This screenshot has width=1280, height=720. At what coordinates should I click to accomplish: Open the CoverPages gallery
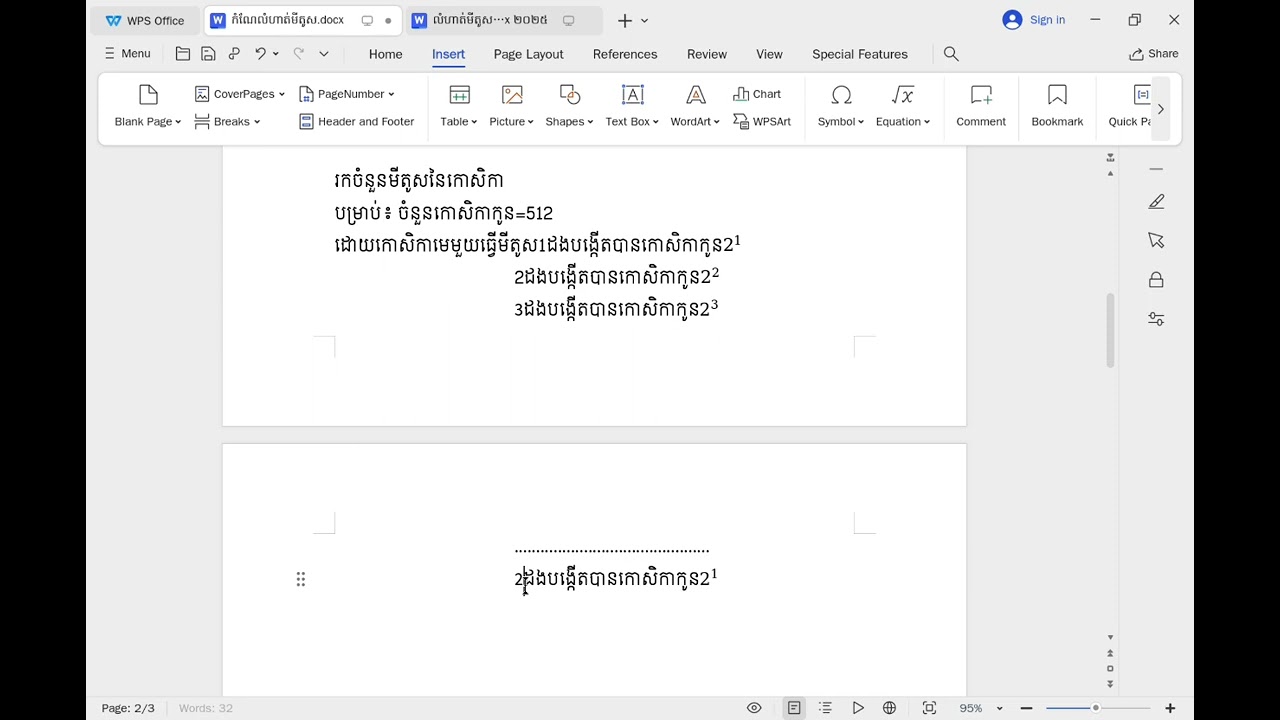(x=239, y=94)
